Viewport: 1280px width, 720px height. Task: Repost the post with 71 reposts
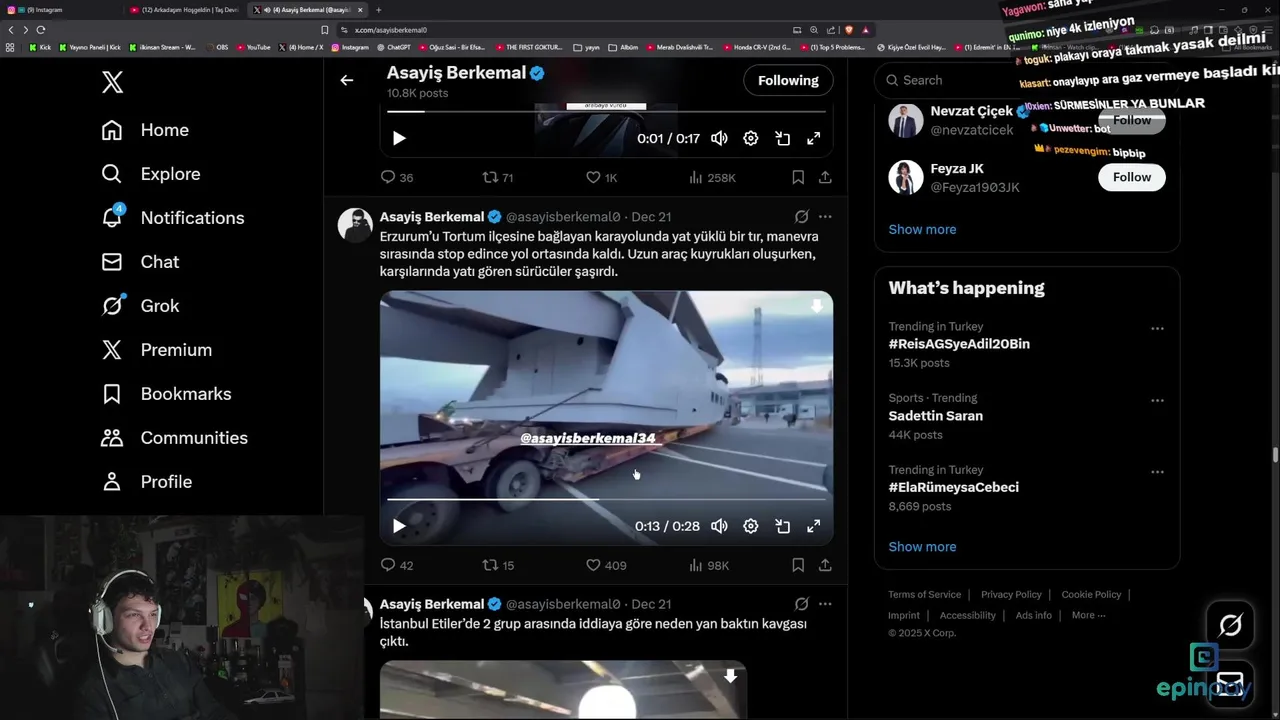(498, 177)
